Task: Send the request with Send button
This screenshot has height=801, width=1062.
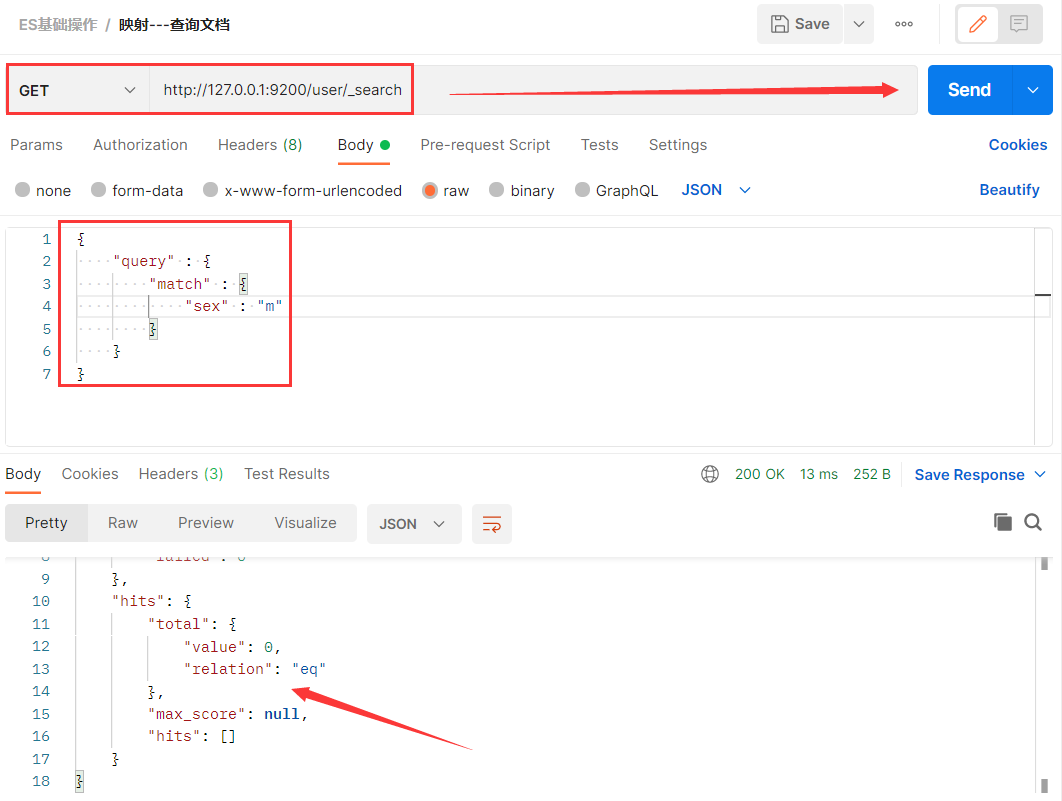Action: tap(969, 90)
